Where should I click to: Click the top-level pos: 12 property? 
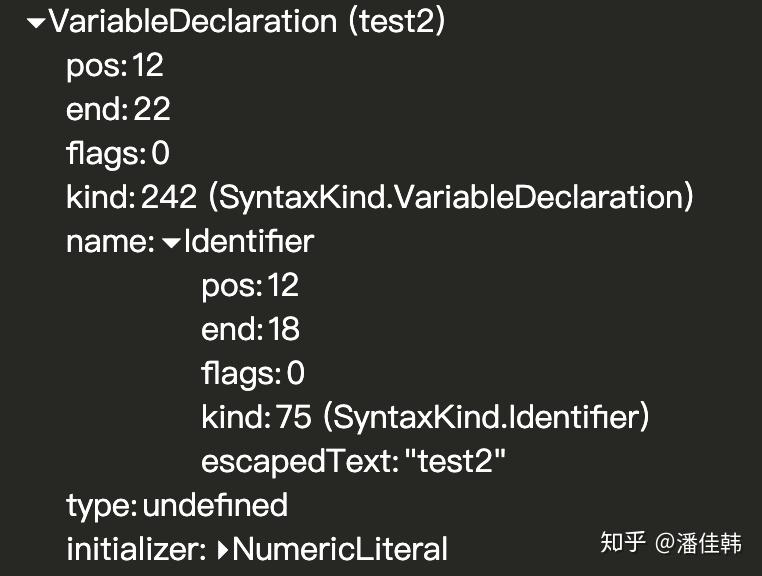click(114, 66)
